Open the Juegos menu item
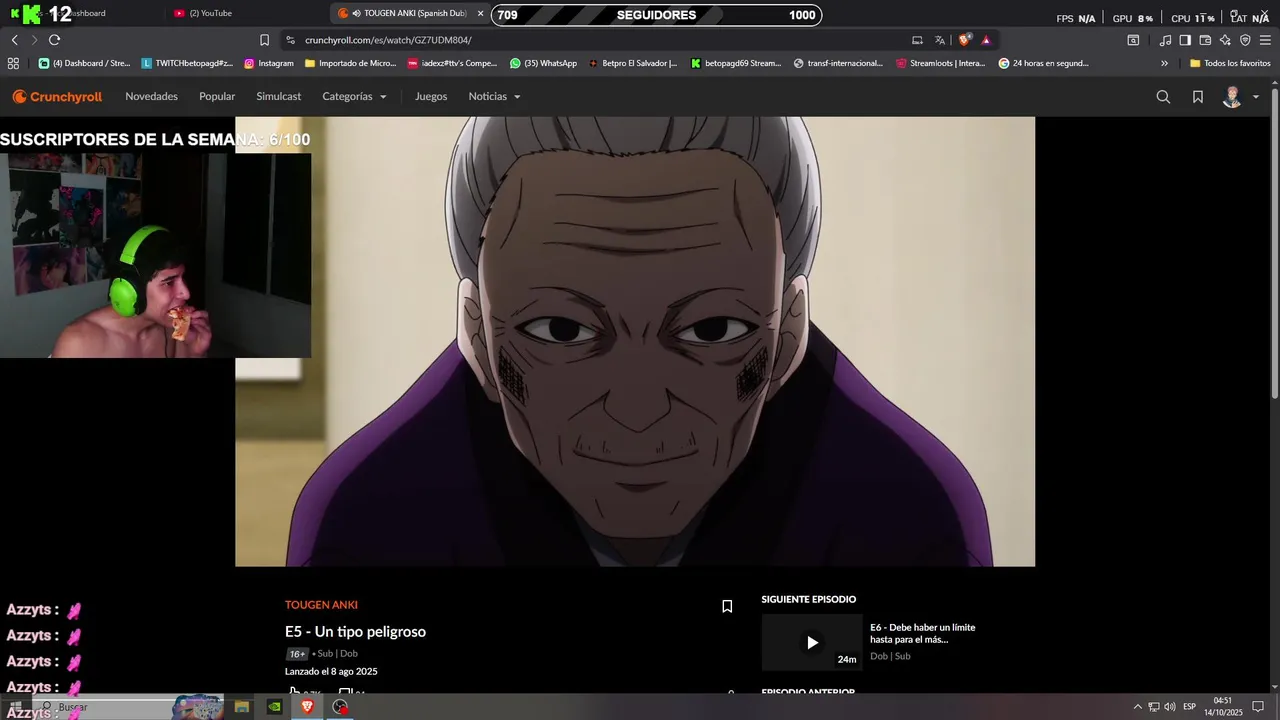The width and height of the screenshot is (1280, 720). point(431,97)
